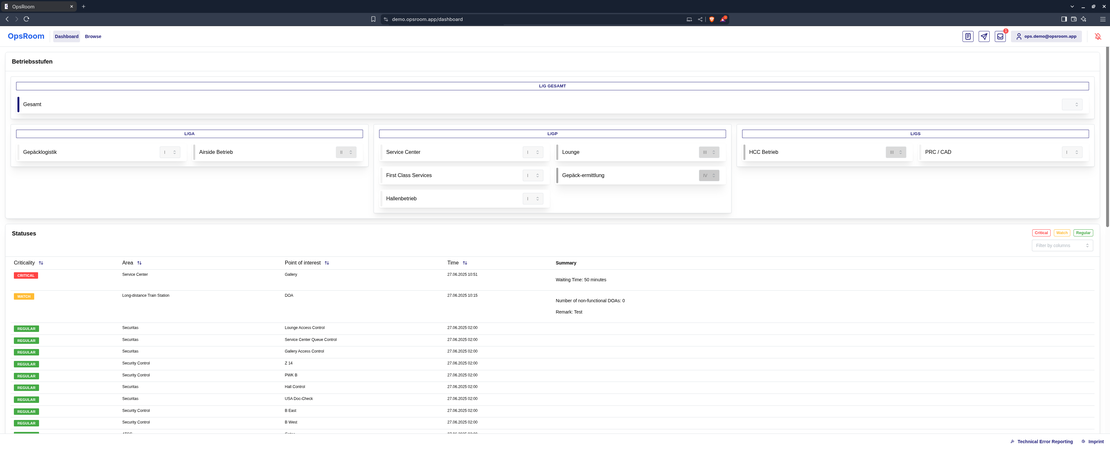Open the First Class Services level dropdown
Screen dimensions: 1110x449
pos(533,175)
